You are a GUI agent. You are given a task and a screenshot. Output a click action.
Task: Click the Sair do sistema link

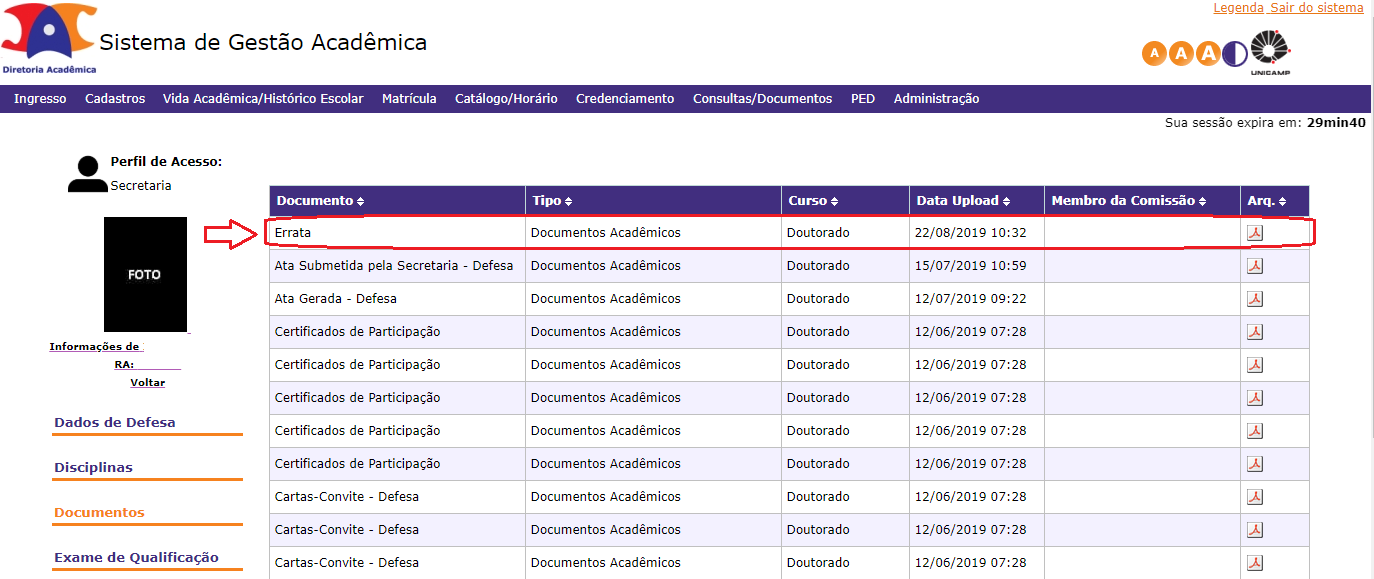pos(1317,8)
